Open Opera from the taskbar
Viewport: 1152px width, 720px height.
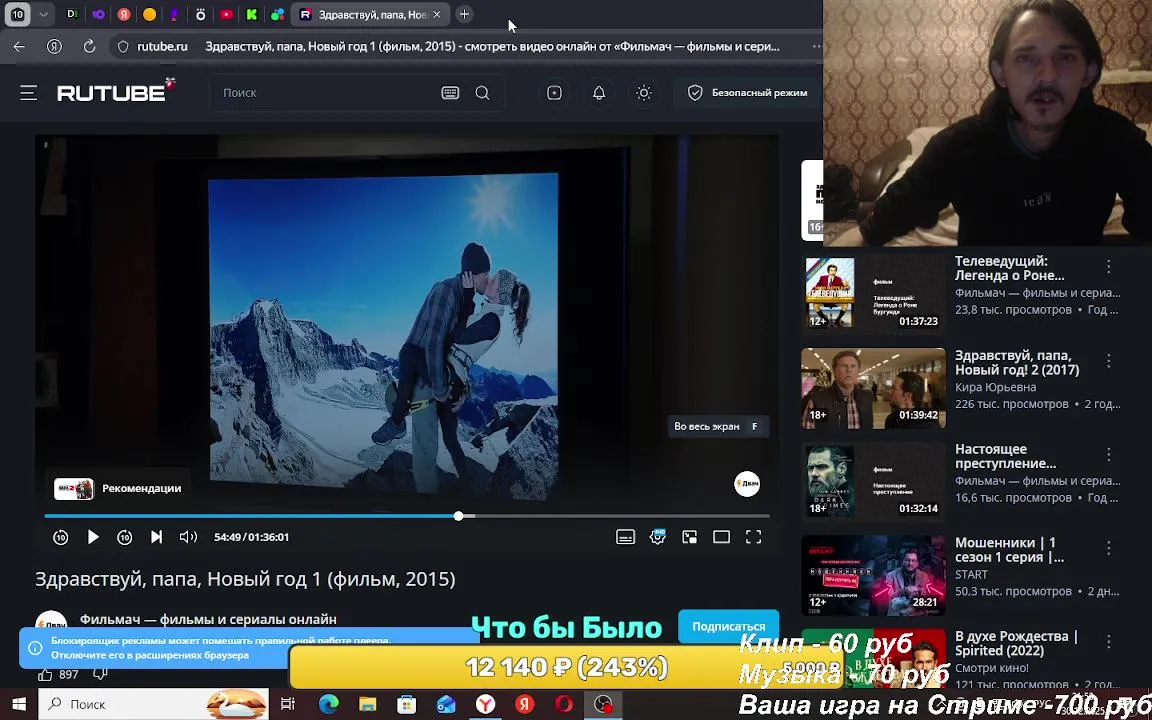pyautogui.click(x=564, y=705)
